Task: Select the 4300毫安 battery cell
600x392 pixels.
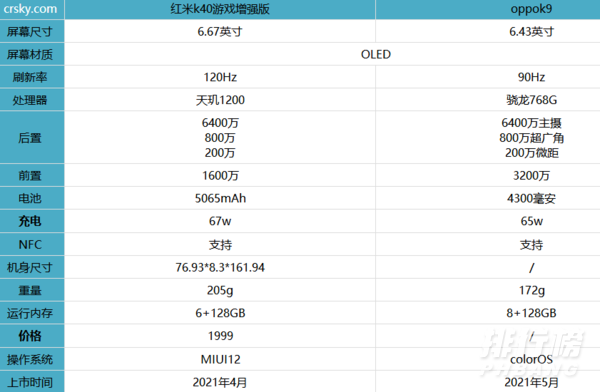Action: [x=488, y=198]
